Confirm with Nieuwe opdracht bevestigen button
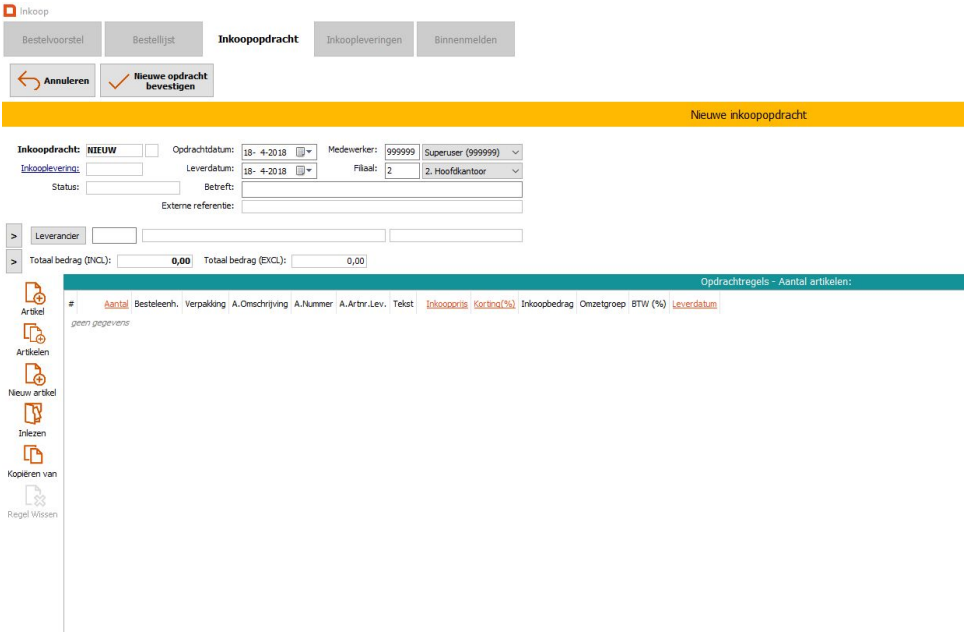This screenshot has width=964, height=635. 158,81
